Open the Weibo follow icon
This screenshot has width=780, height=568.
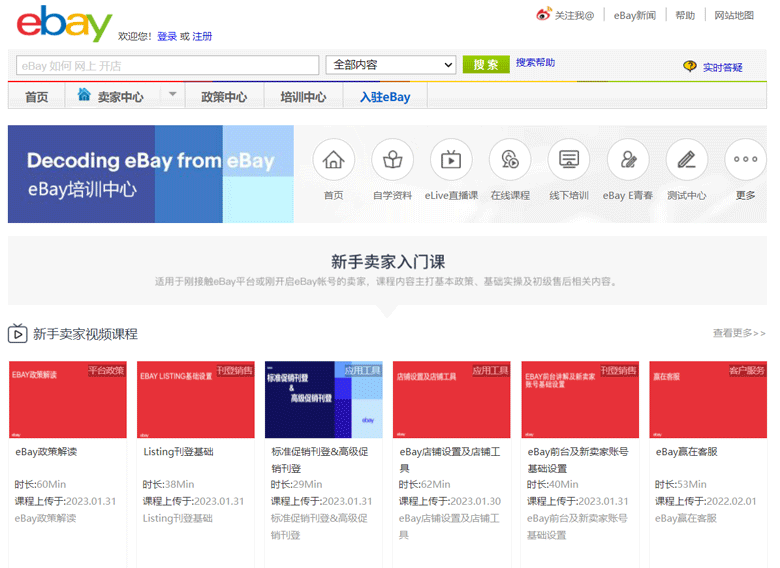(544, 14)
